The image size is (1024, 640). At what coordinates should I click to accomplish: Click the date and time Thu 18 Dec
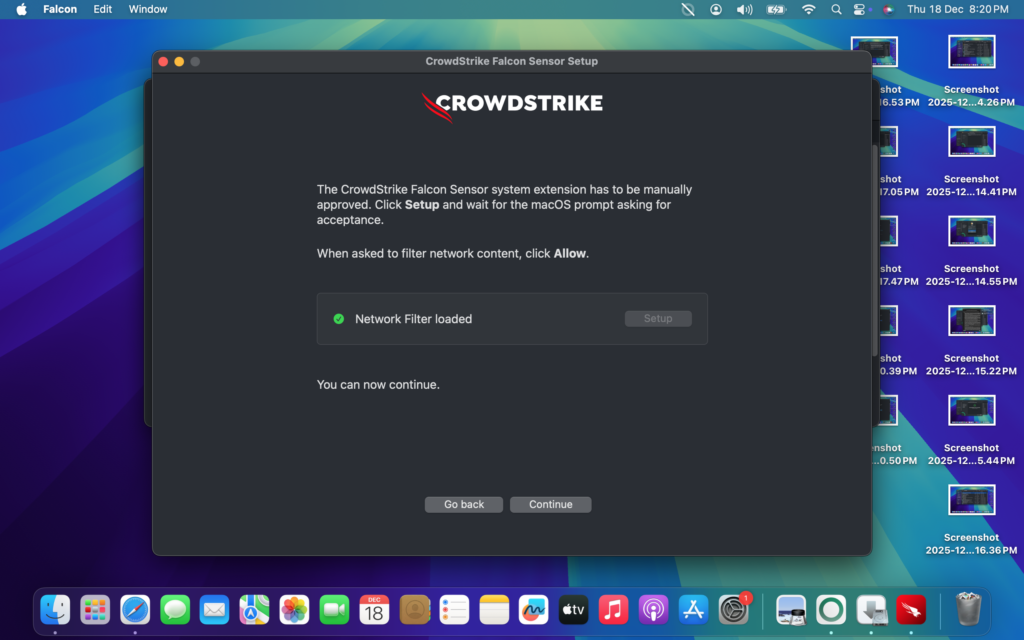point(957,9)
